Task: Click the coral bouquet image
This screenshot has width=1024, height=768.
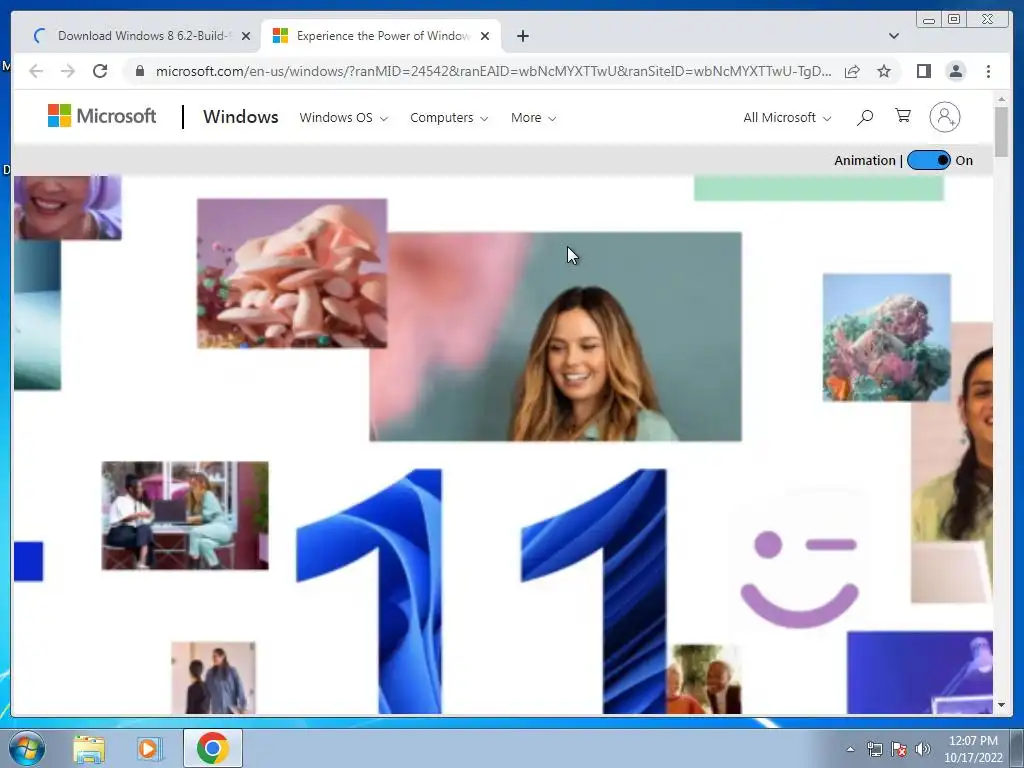Action: [x=886, y=337]
